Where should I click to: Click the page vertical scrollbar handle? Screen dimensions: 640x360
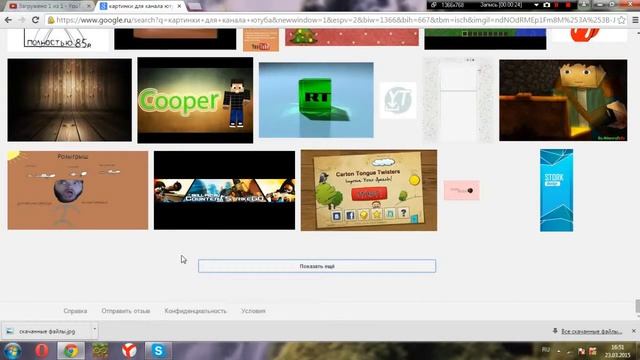tap(637, 306)
